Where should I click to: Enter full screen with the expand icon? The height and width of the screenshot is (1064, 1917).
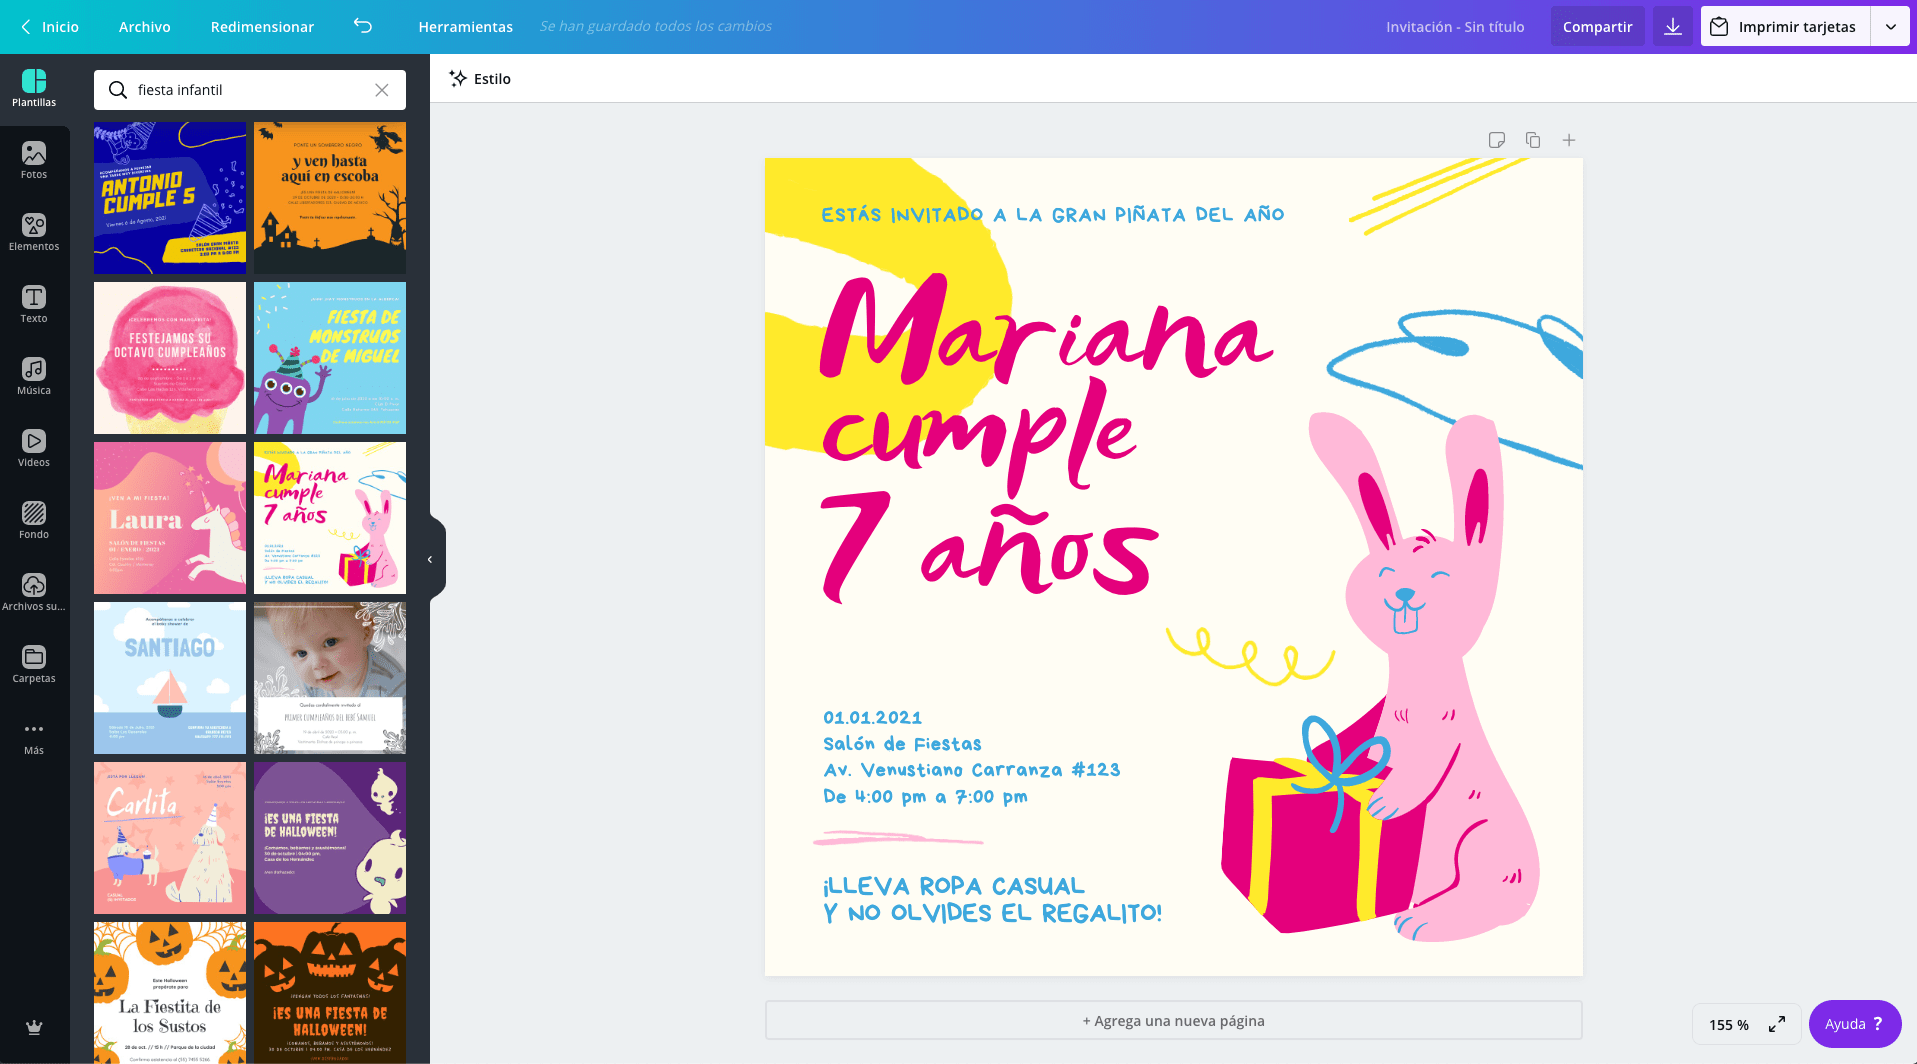coord(1777,1023)
